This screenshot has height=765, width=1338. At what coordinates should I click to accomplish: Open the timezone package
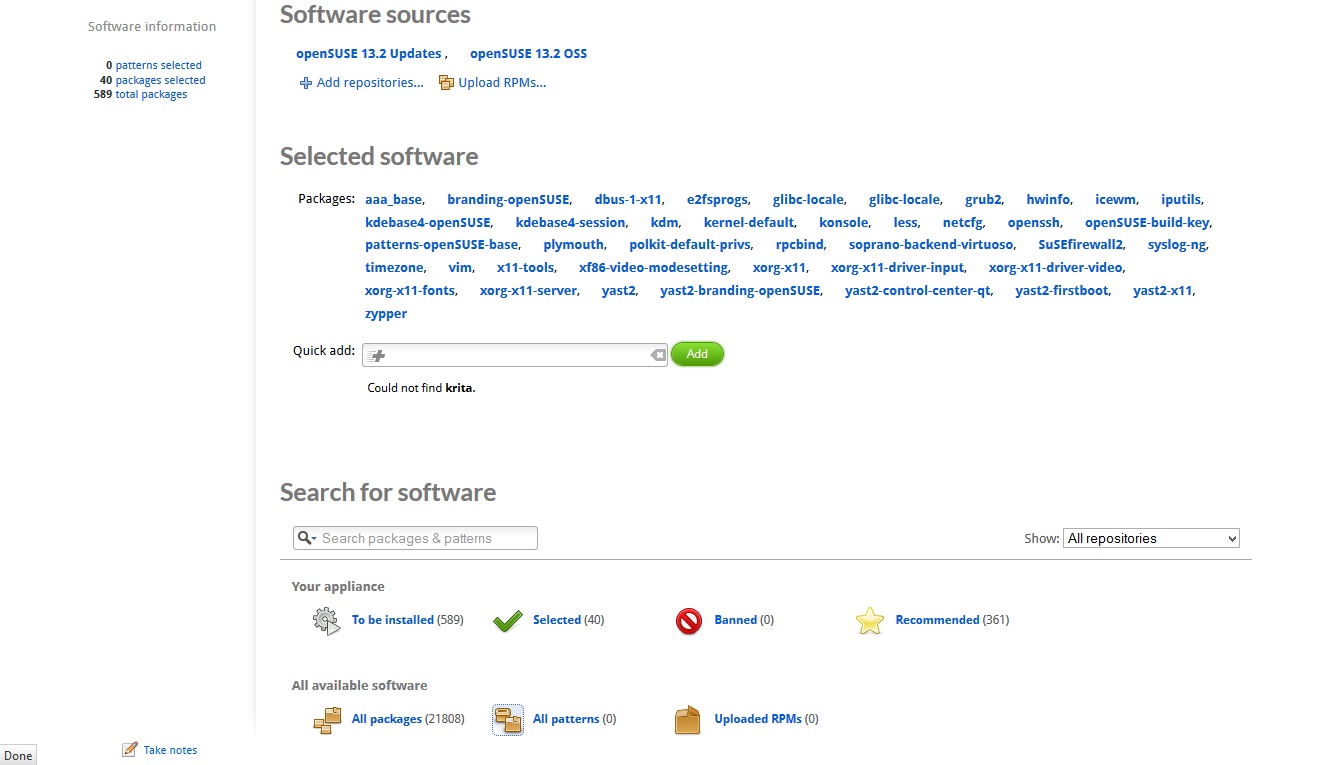pos(394,268)
